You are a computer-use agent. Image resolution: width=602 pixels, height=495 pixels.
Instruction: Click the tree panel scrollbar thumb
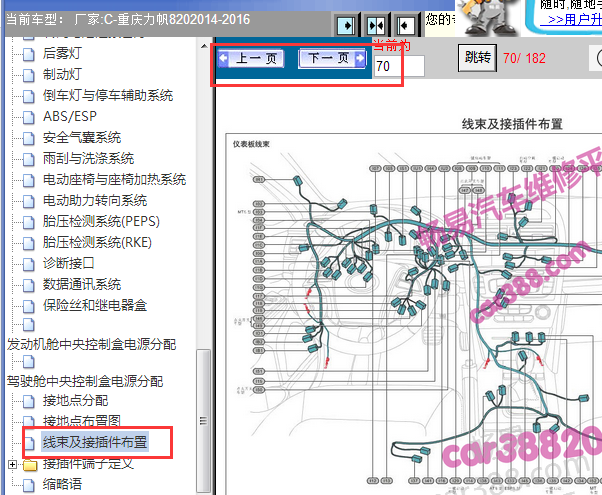coord(204,421)
